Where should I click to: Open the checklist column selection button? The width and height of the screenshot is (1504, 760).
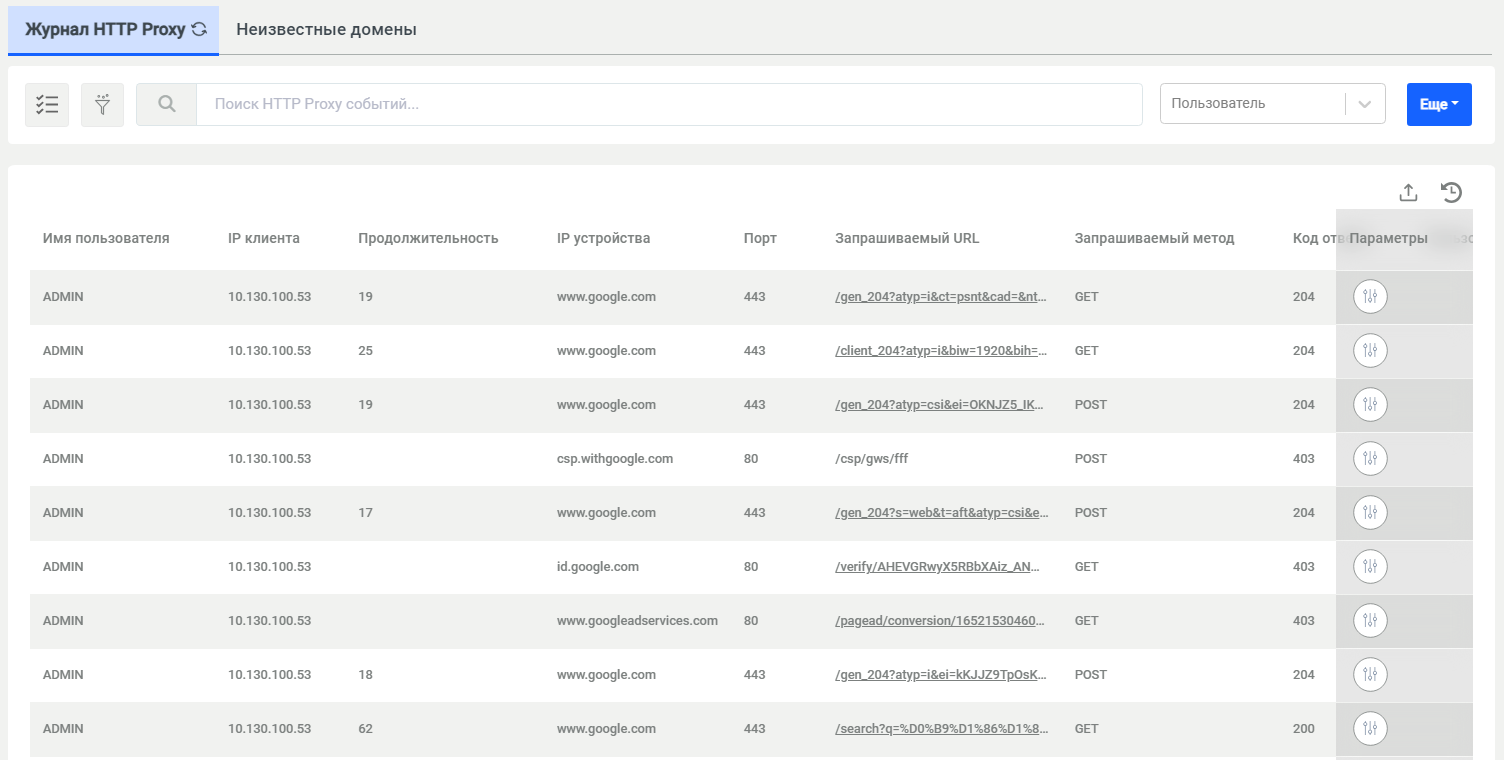[47, 104]
